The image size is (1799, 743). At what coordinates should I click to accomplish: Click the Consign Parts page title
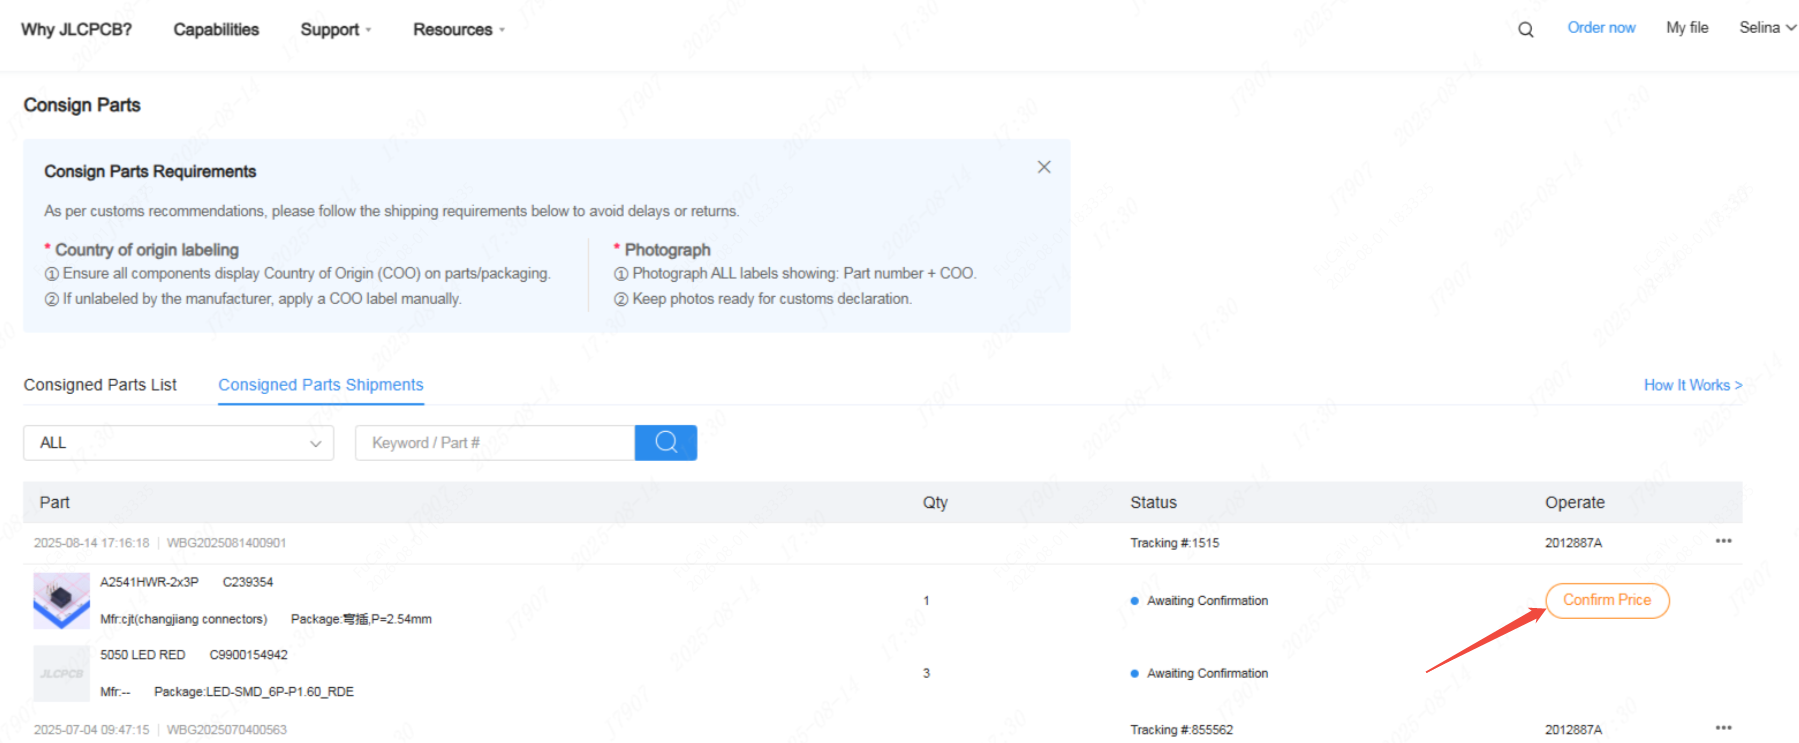coord(82,105)
